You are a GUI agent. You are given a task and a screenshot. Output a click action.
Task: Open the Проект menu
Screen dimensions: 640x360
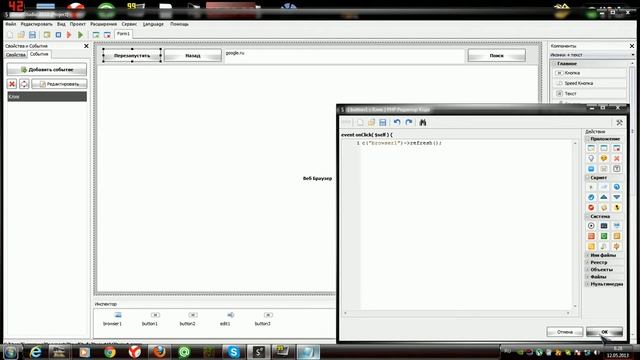78,24
